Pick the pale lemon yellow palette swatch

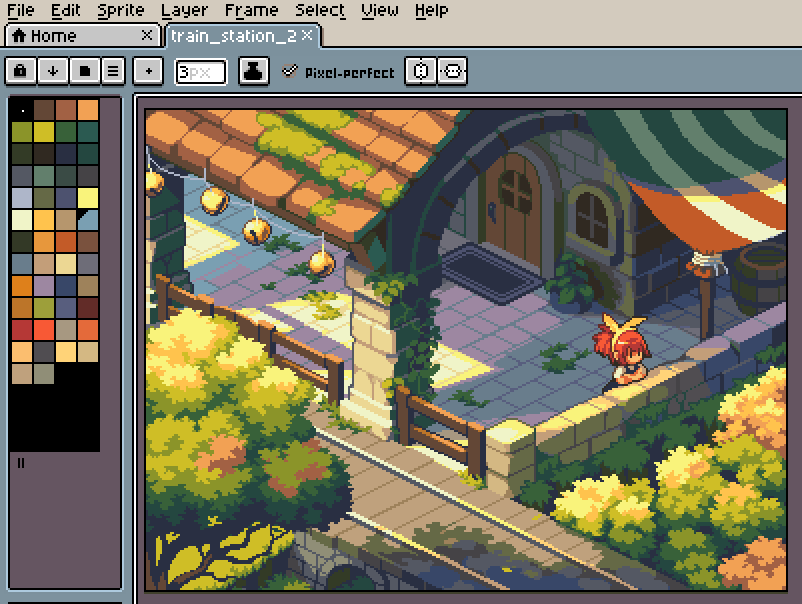pos(88,198)
